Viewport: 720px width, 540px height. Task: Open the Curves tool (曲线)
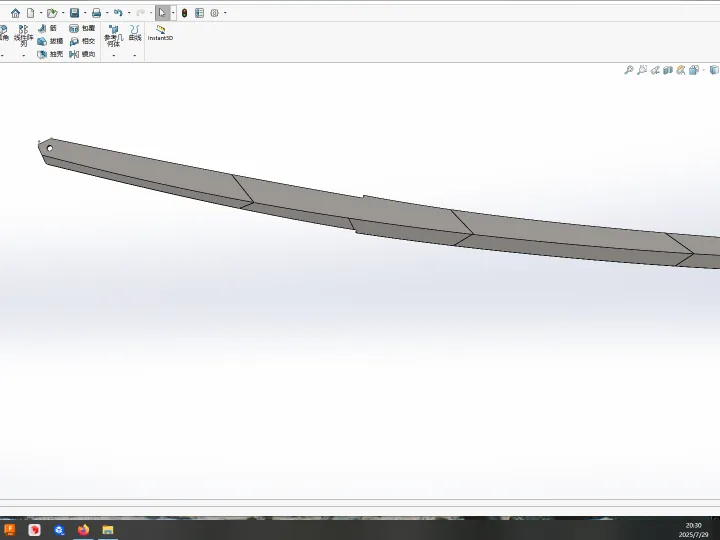135,33
